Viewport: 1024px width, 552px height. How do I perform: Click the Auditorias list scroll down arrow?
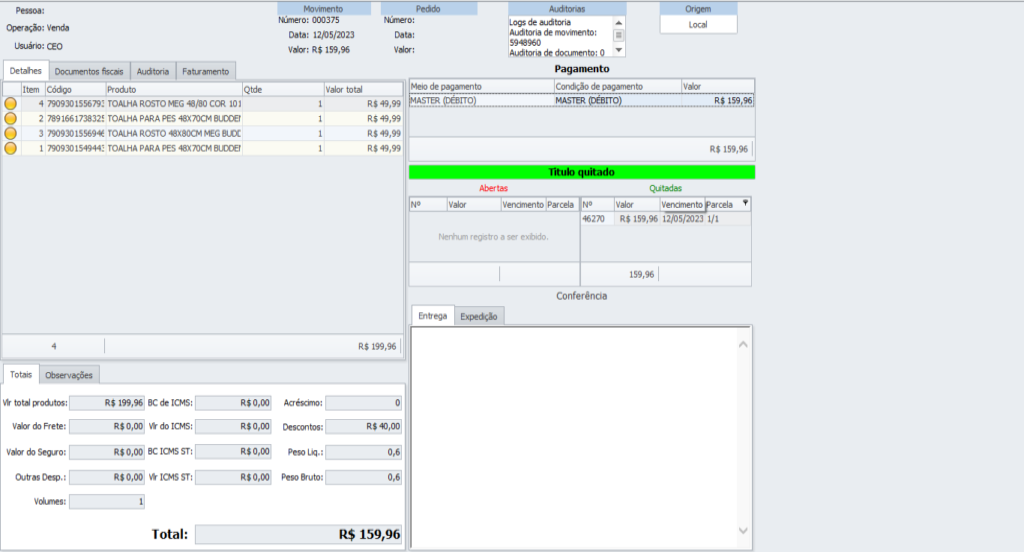coord(619,50)
